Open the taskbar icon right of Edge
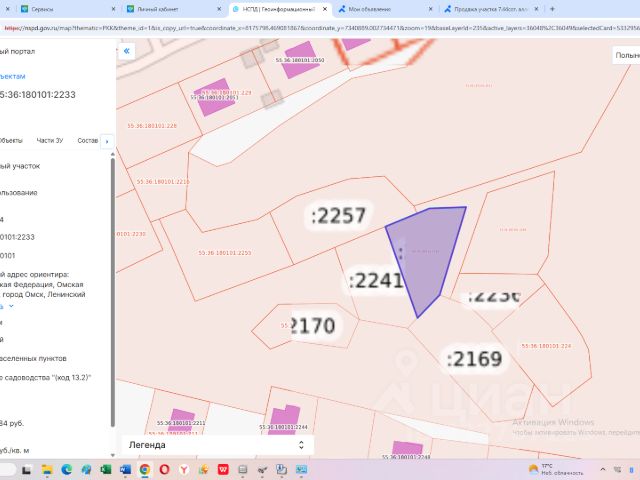Screen dimensions: 640x480 pos(86,469)
